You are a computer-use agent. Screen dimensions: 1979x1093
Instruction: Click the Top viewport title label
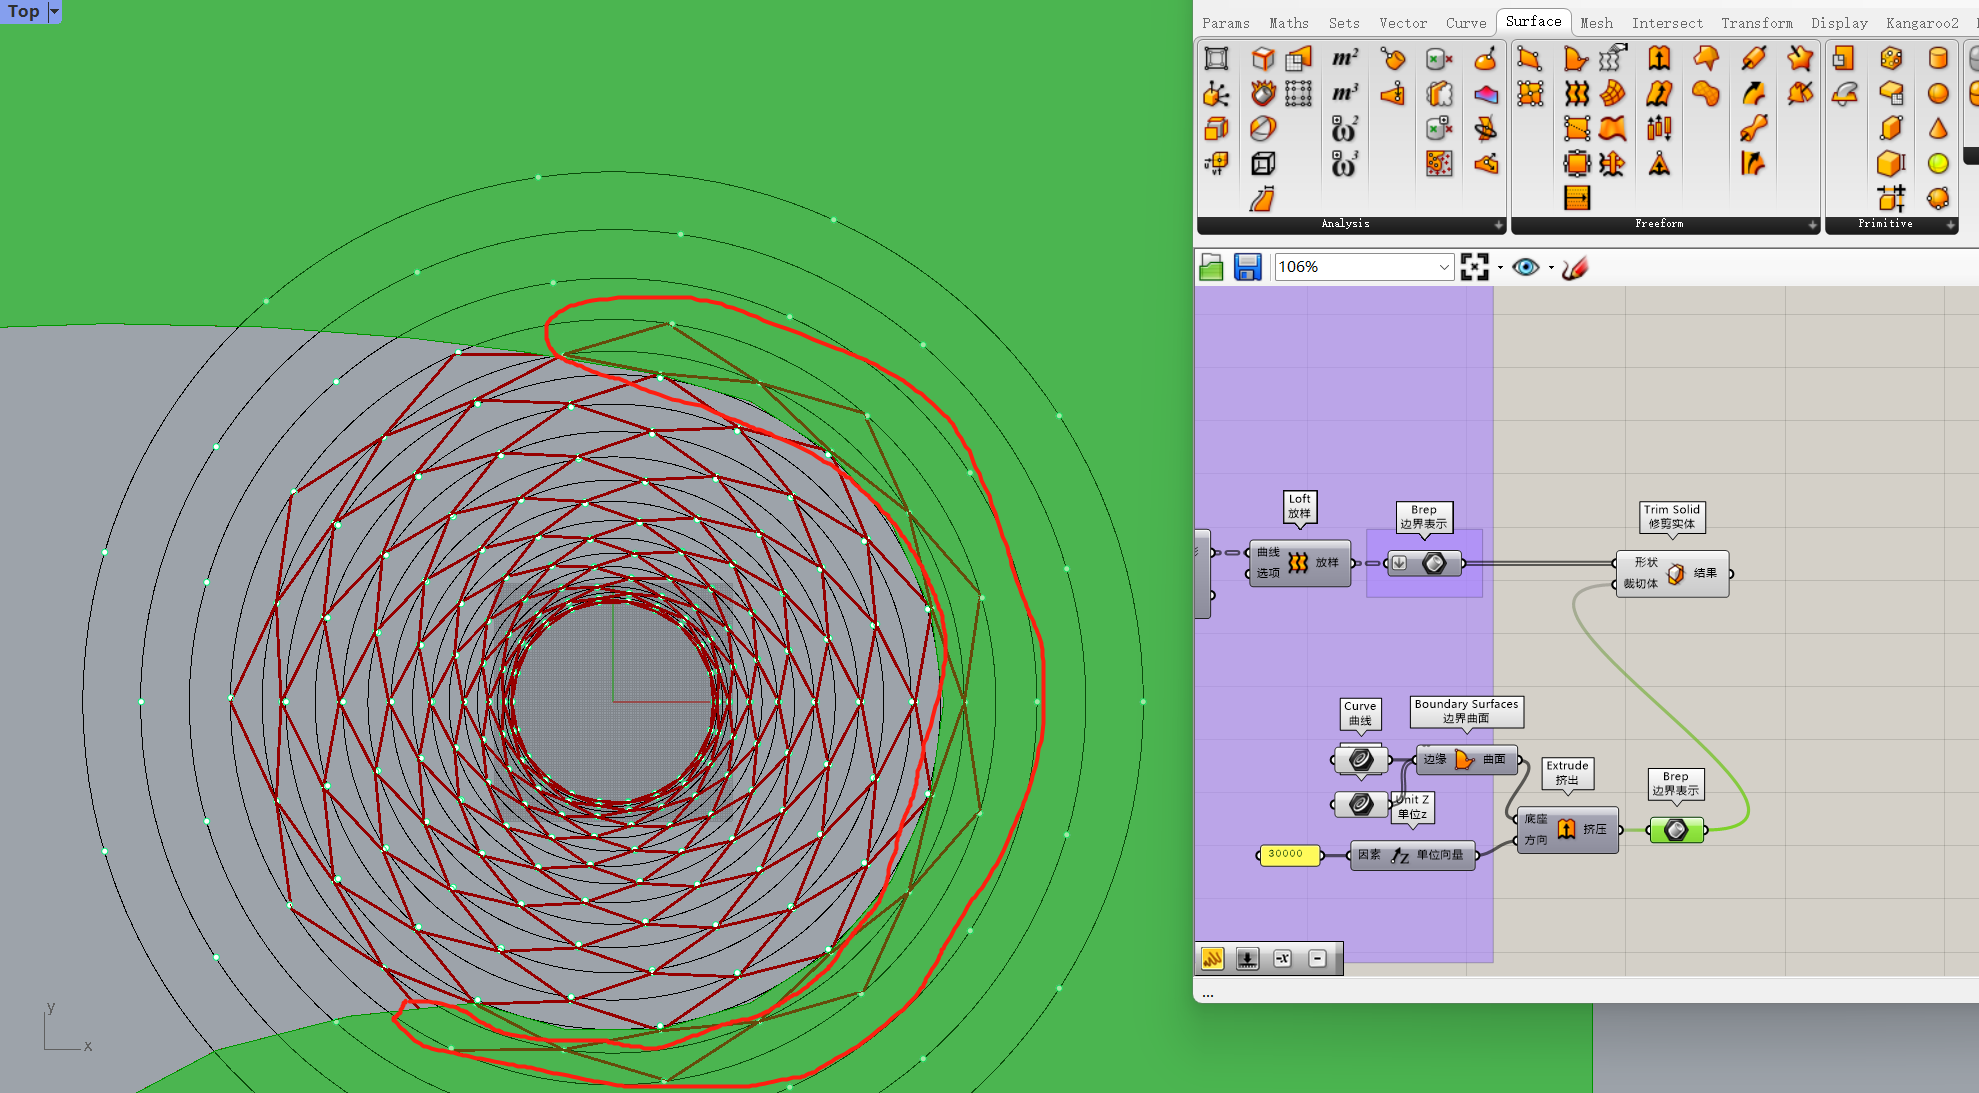click(24, 11)
